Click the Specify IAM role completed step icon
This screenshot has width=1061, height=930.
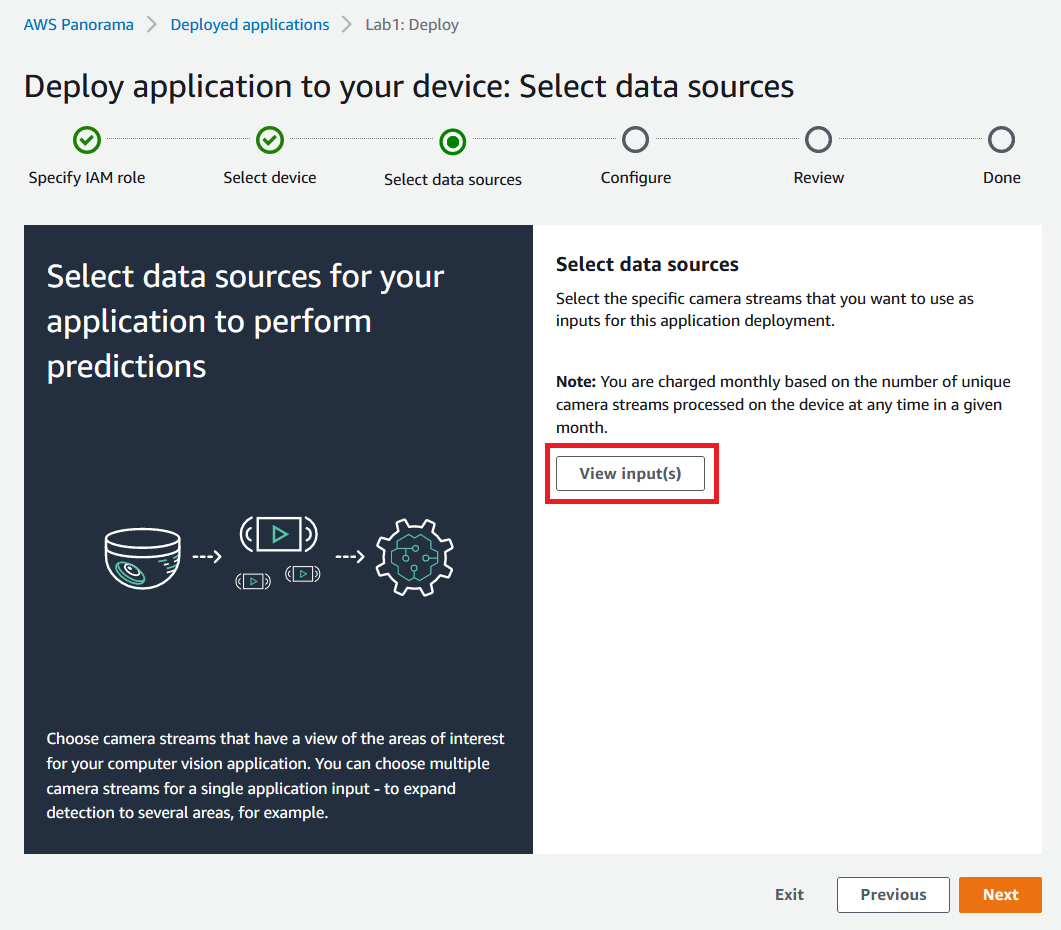tap(87, 141)
